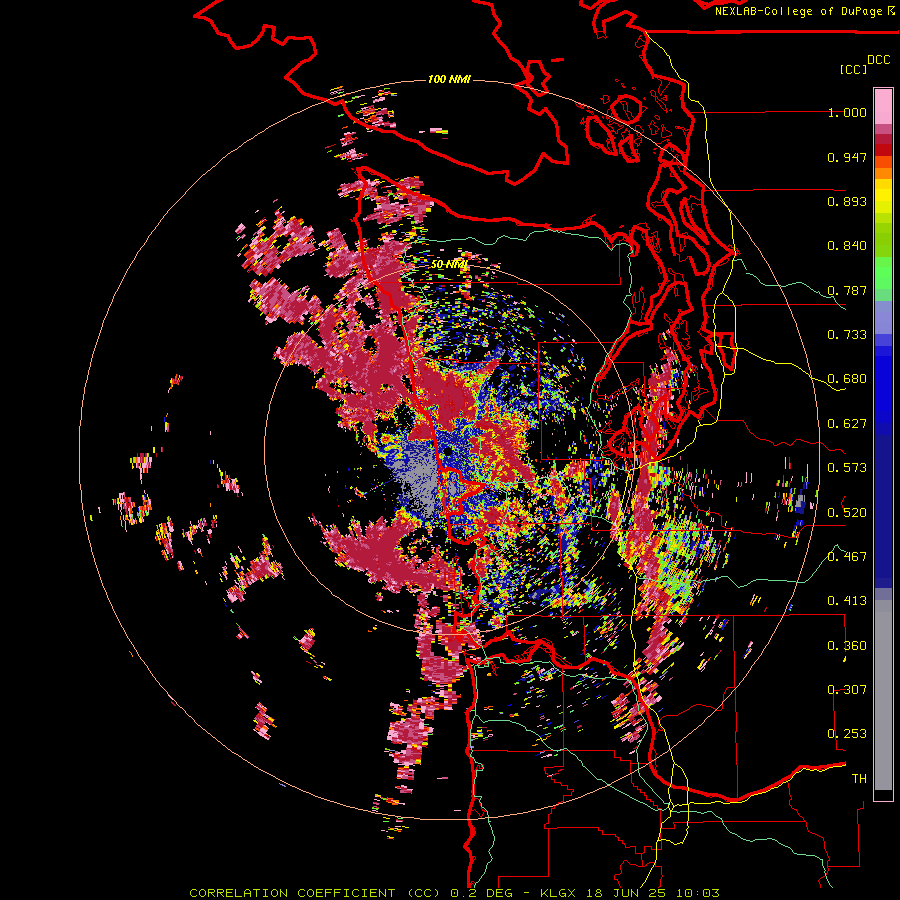Click the gray lower segment of color bar
This screenshot has height=900, width=900.
(883, 695)
